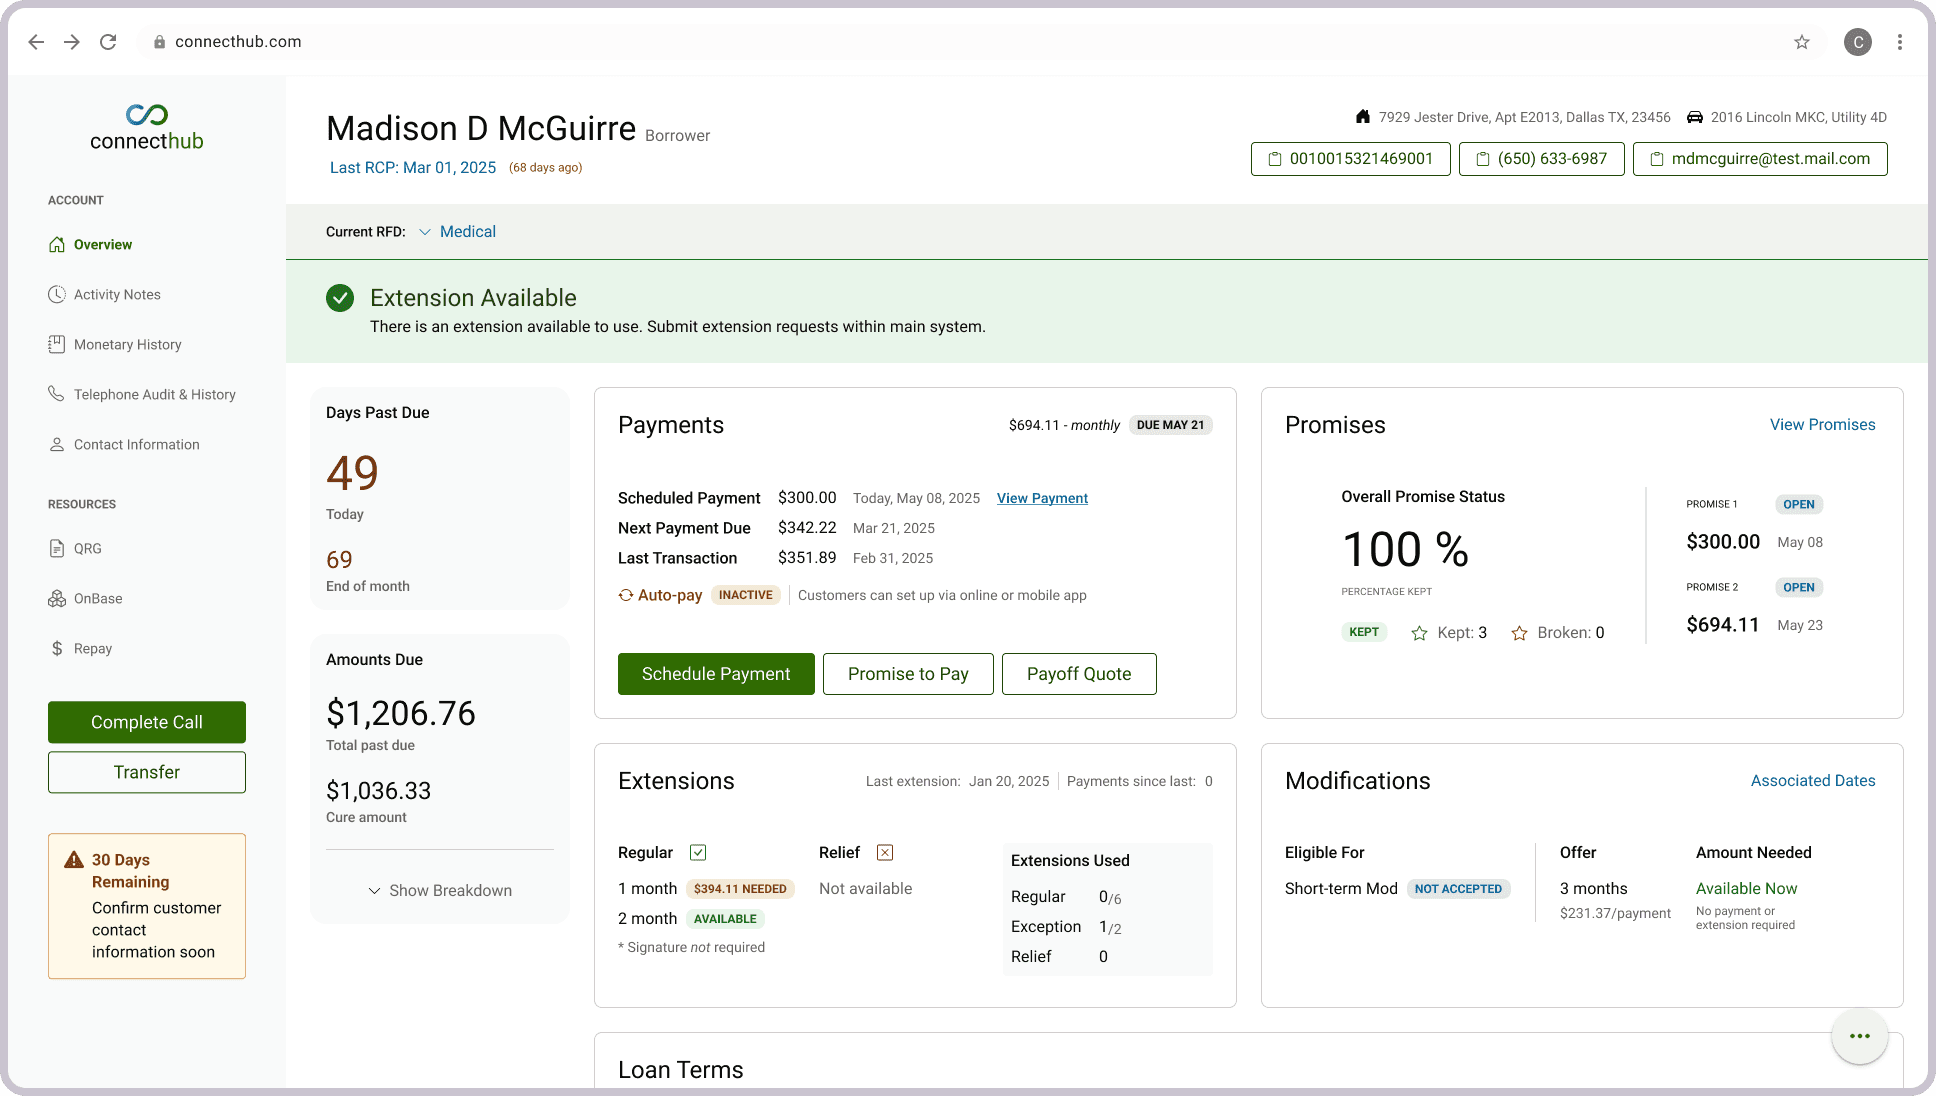This screenshot has width=1936, height=1096.
Task: Open the floating three-dots menu
Action: coord(1859,1036)
